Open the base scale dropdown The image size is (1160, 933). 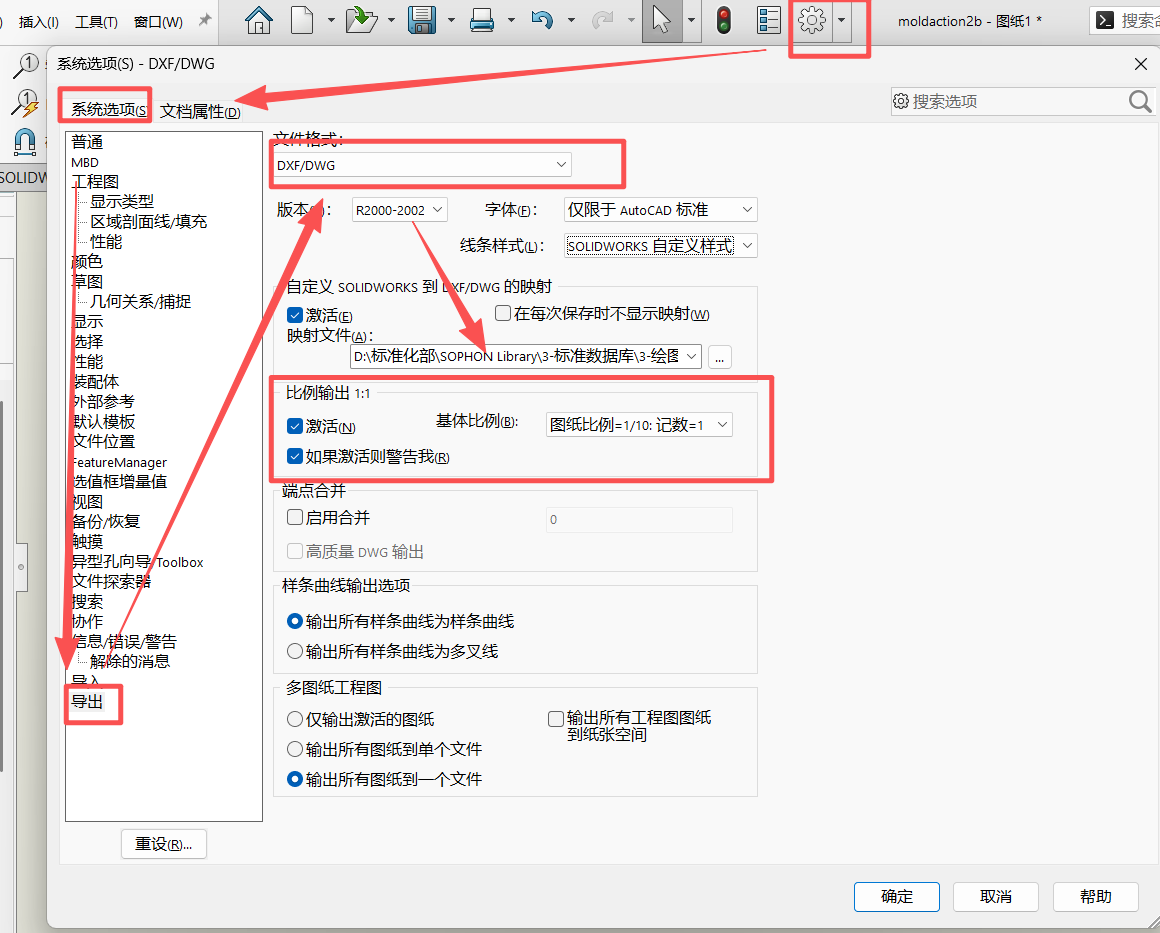[x=639, y=425]
